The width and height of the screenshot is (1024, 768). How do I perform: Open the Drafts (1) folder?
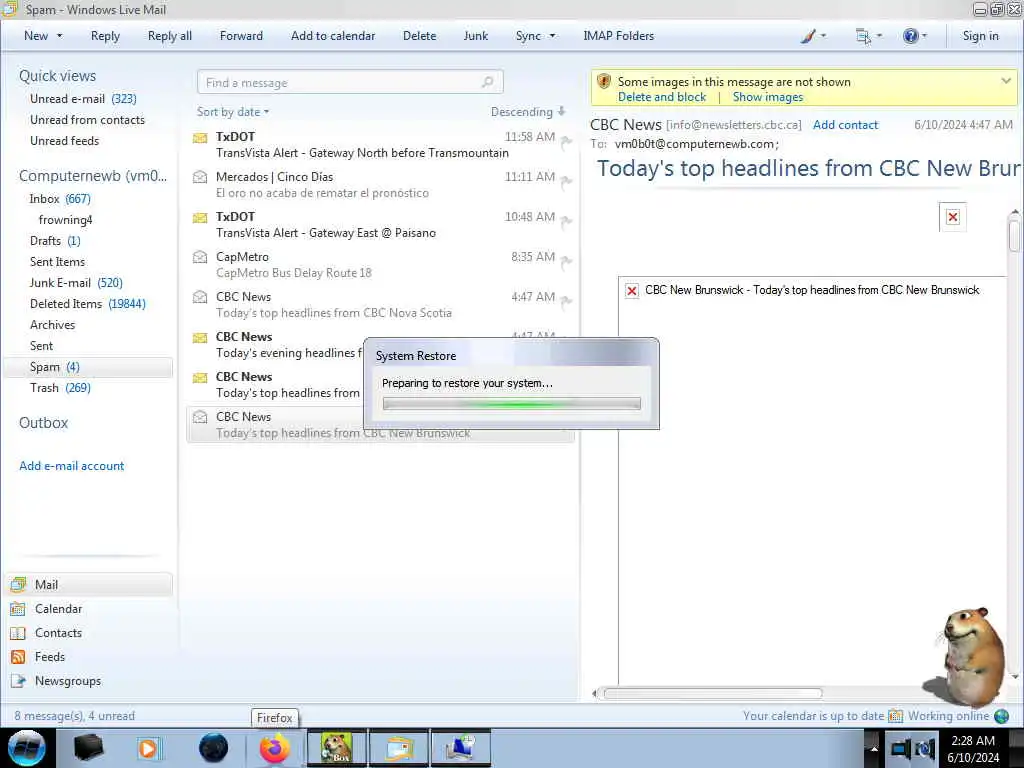(x=55, y=240)
